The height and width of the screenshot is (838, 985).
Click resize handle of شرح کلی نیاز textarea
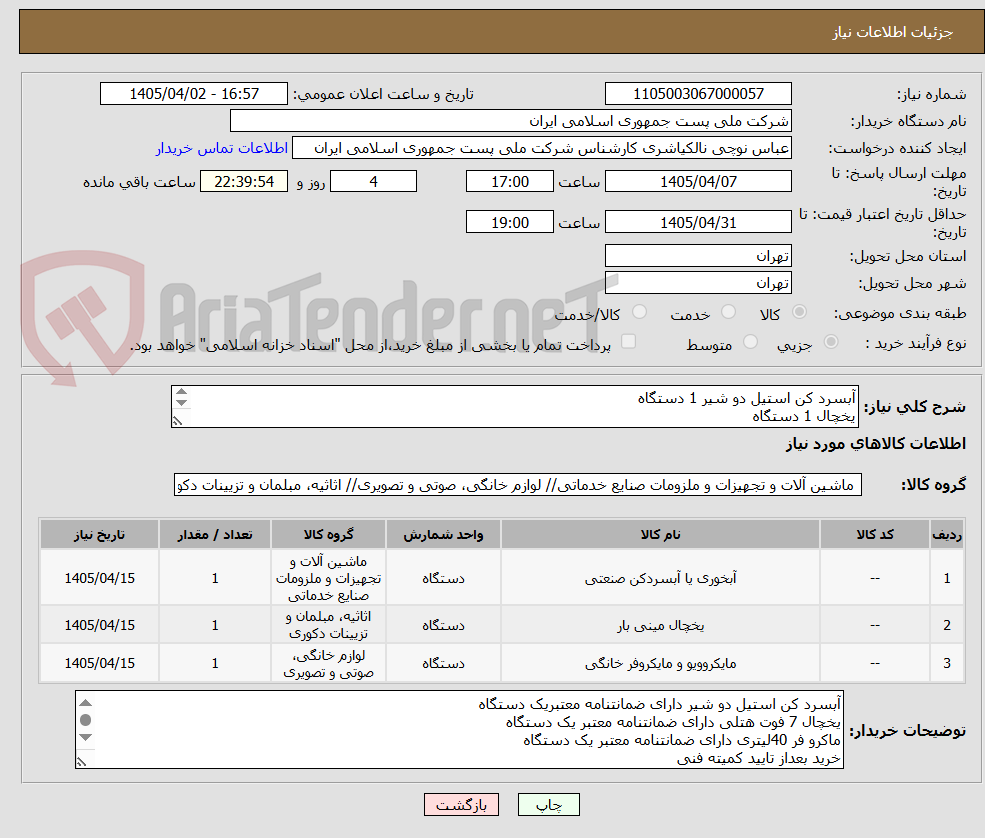pyautogui.click(x=178, y=421)
